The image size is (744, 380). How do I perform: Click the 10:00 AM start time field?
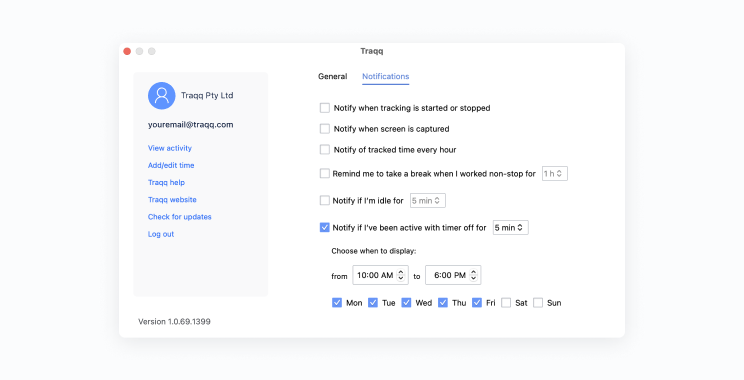380,275
